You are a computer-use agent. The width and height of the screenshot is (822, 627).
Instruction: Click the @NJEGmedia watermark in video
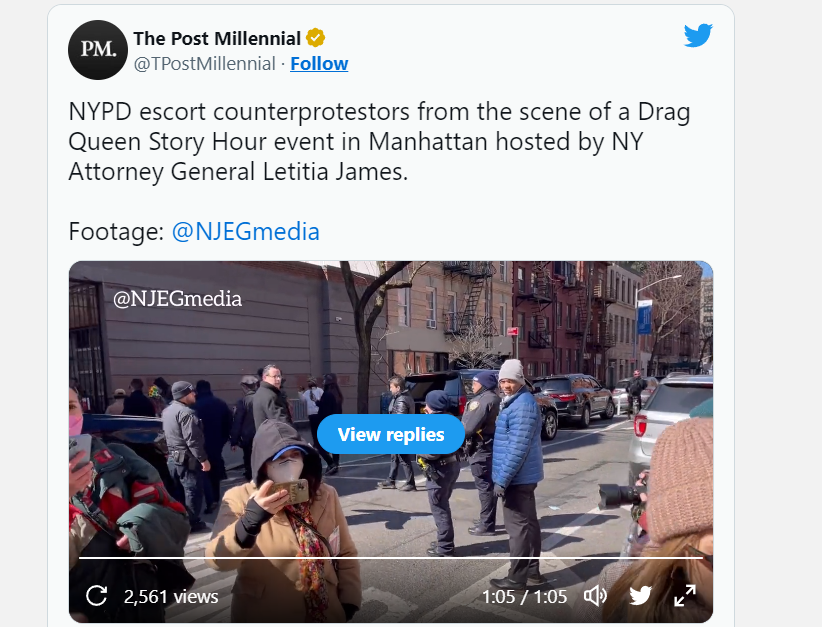tap(177, 299)
